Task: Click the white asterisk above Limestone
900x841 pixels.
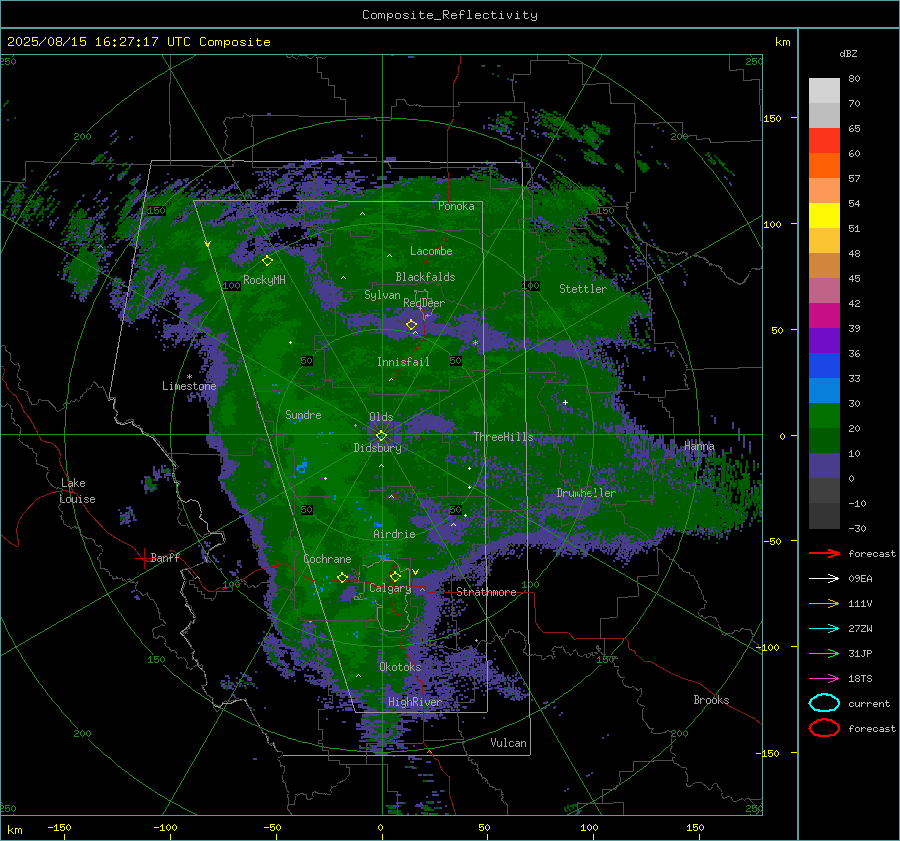Action: point(189,377)
